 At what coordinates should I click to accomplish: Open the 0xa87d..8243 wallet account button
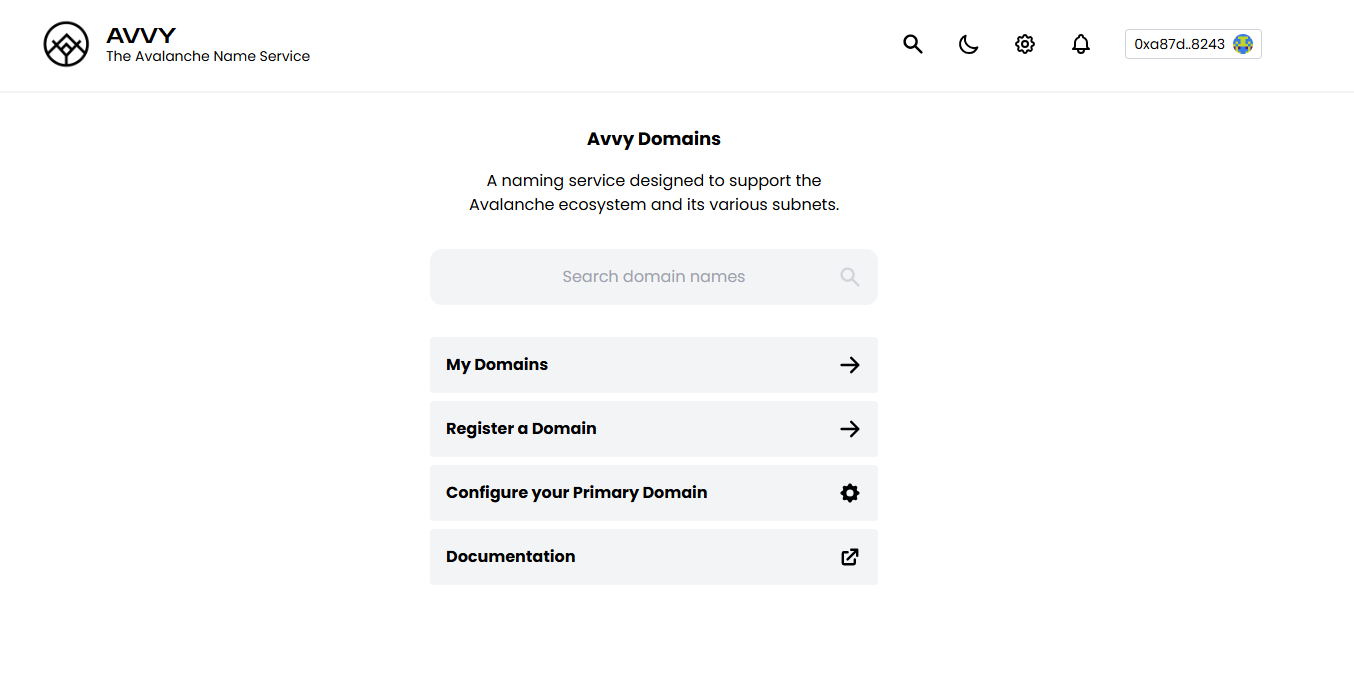pos(1180,44)
